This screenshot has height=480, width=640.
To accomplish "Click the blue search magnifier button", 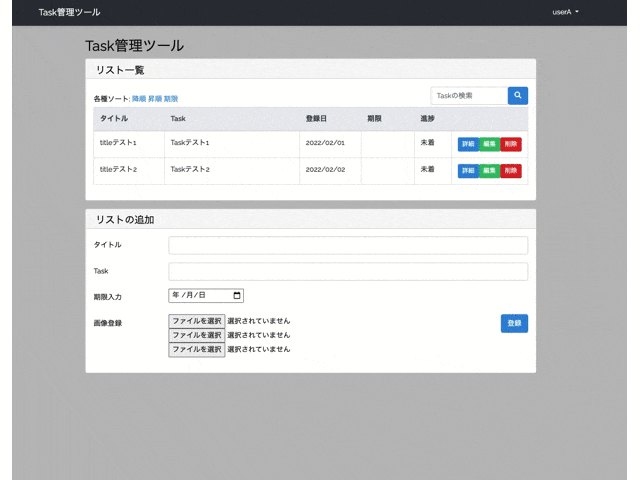I will click(518, 96).
